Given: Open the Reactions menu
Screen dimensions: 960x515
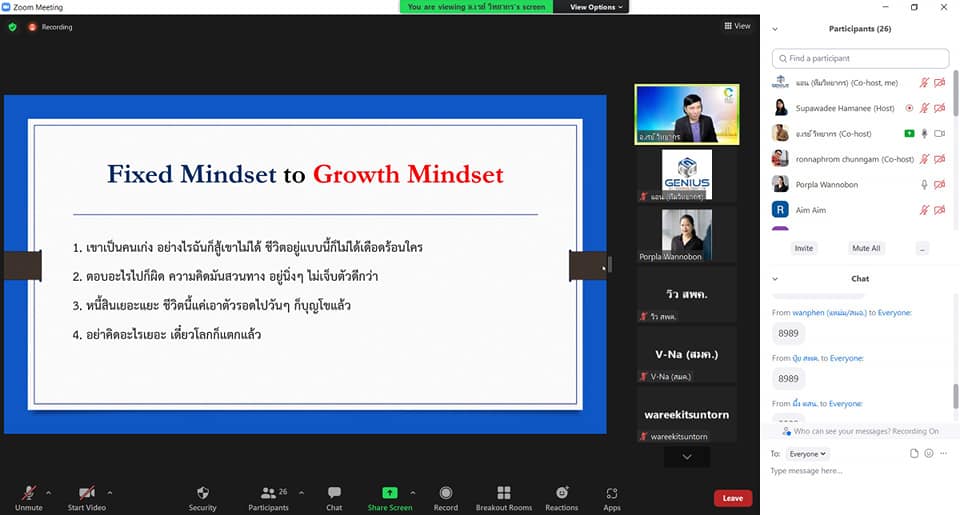Looking at the screenshot, I should tap(562, 497).
